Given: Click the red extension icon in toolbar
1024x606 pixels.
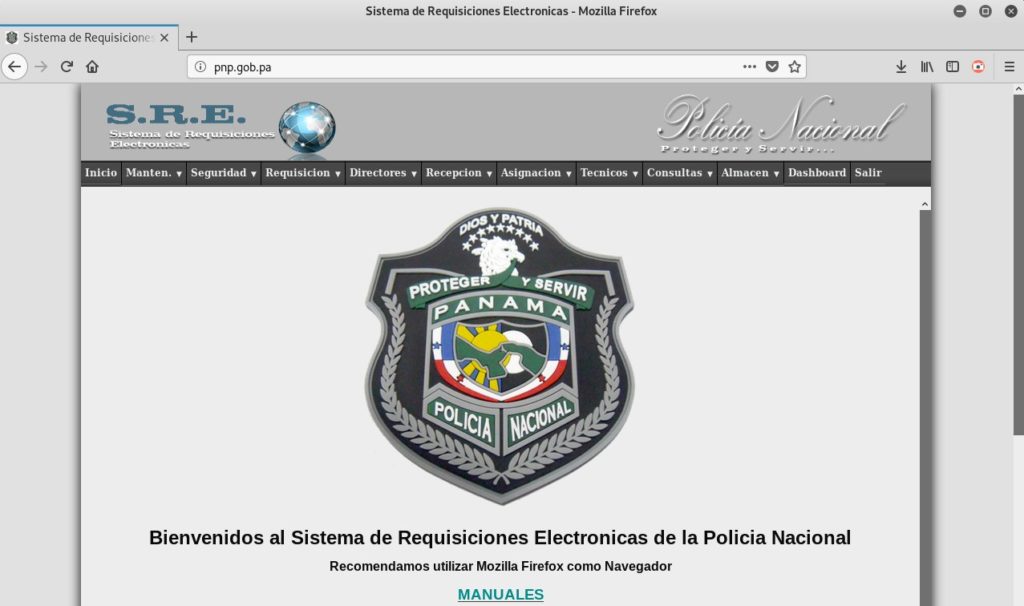Looking at the screenshot, I should 978,67.
